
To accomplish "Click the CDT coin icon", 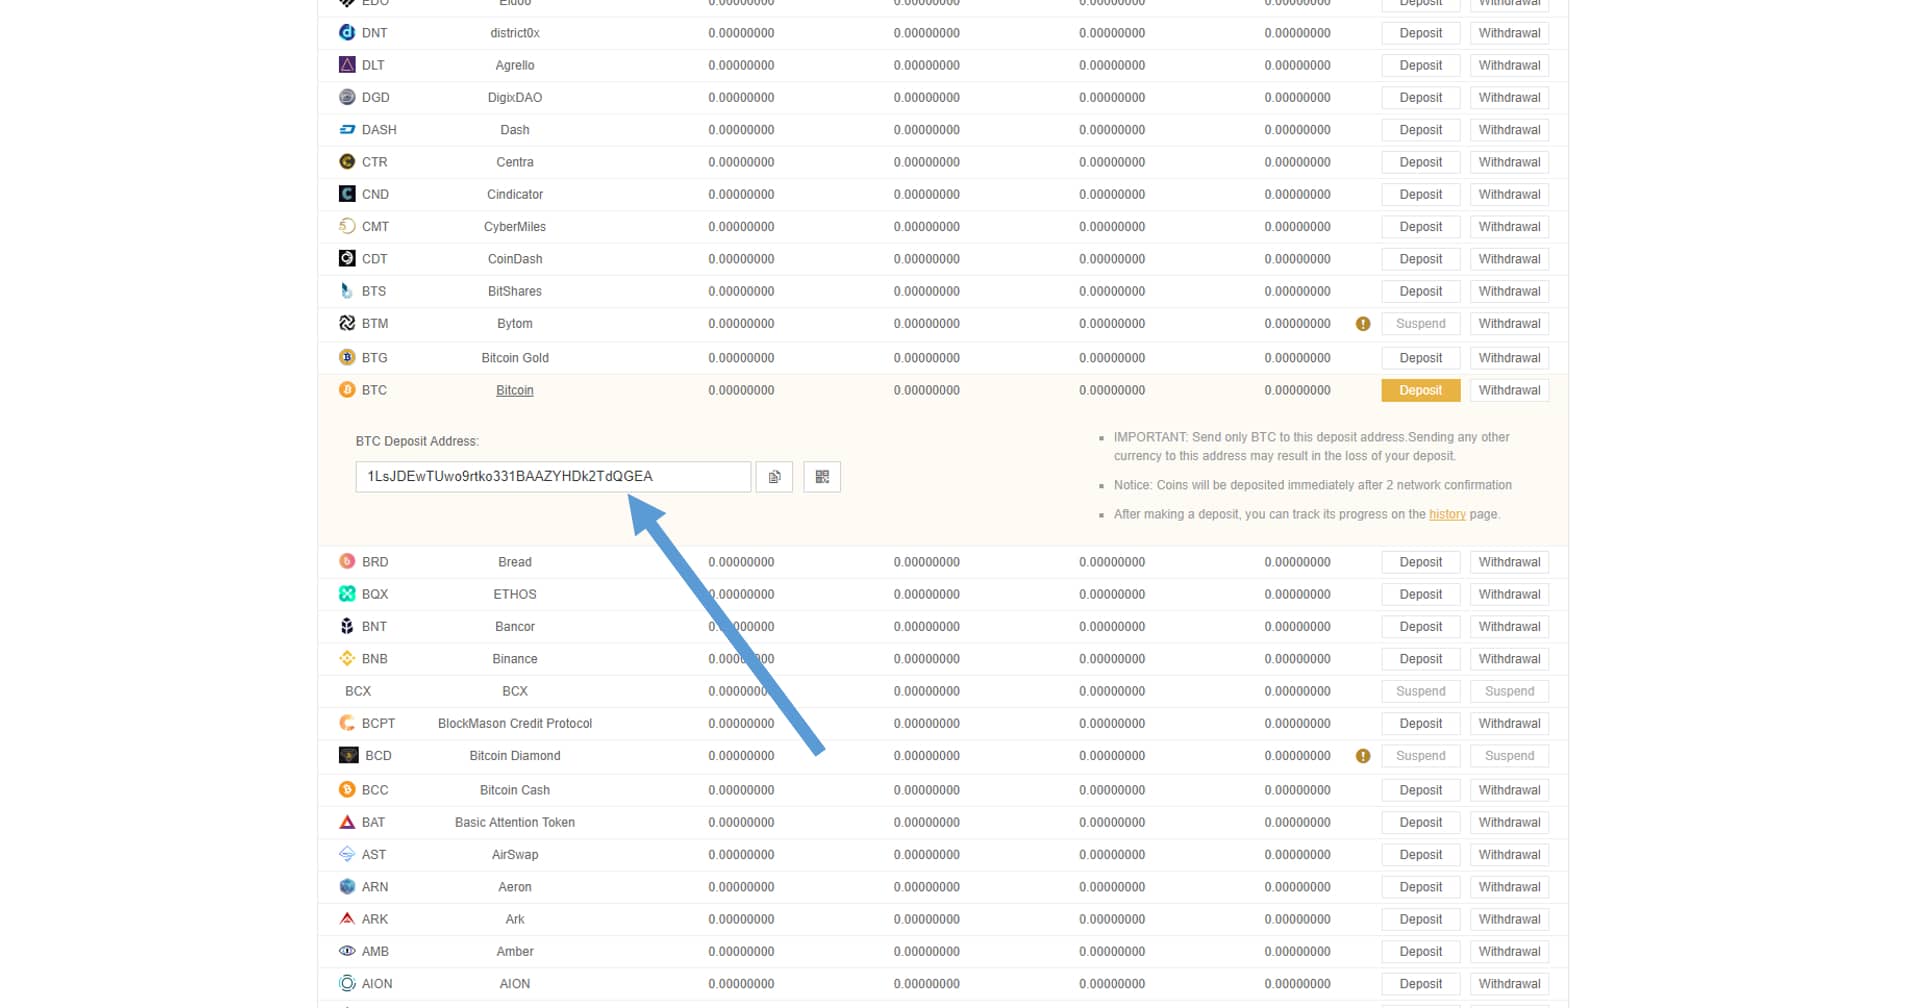I will coord(347,259).
